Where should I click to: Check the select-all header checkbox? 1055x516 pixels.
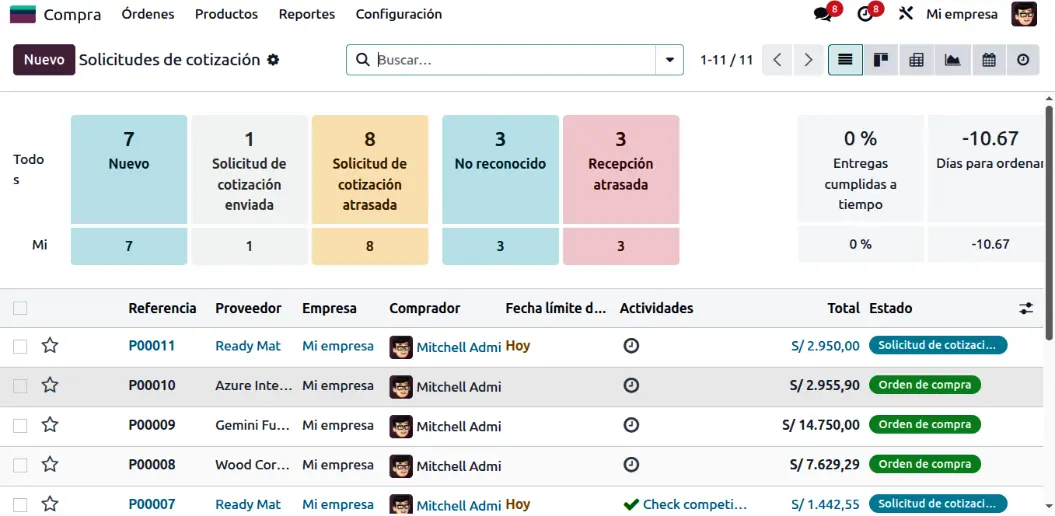[20, 308]
